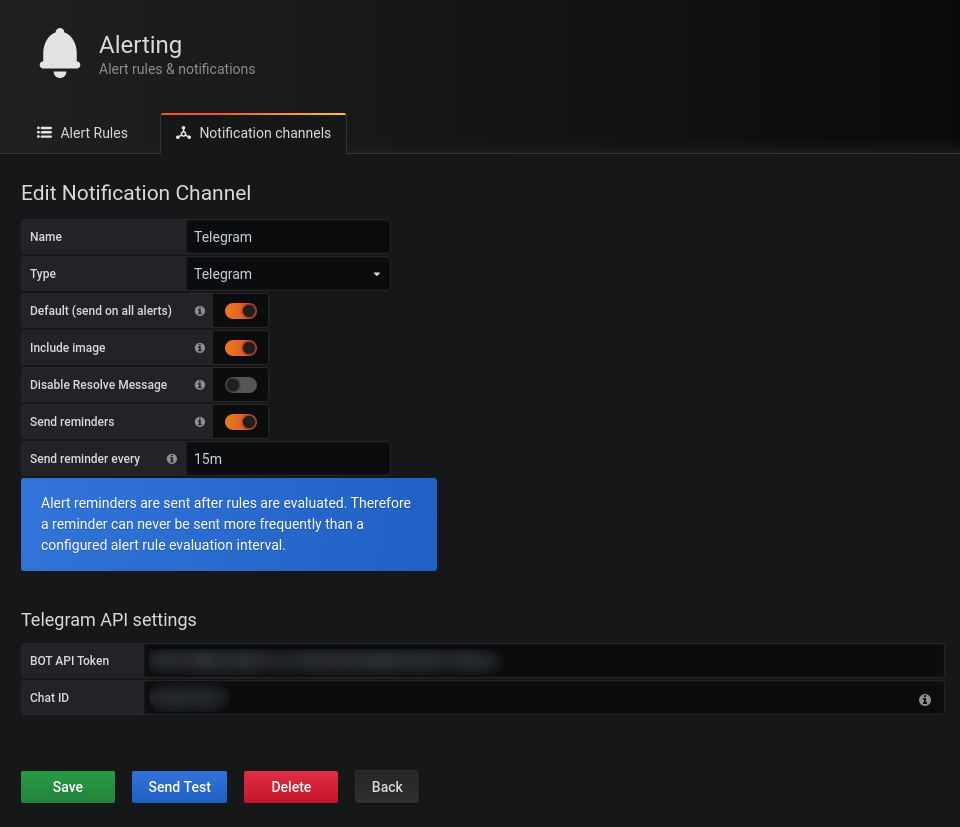Click the Alert rules & notifications subtitle
This screenshot has width=960, height=827.
[177, 69]
